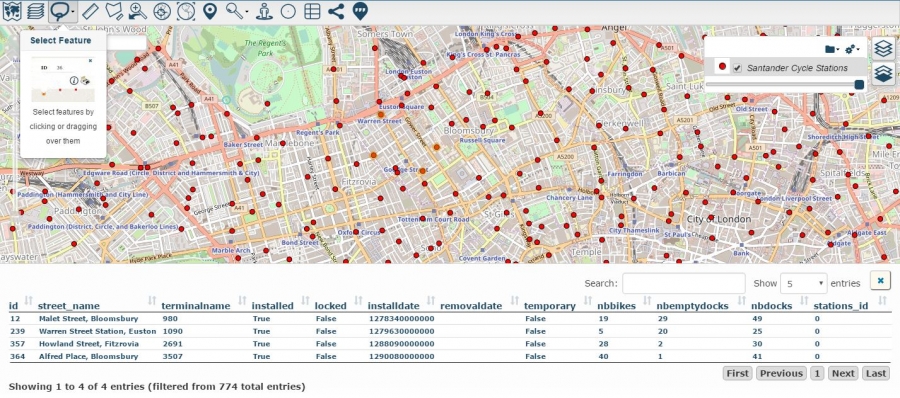This screenshot has height=398, width=900.
Task: Open the gears settings dropdown in layer panel
Action: (852, 49)
